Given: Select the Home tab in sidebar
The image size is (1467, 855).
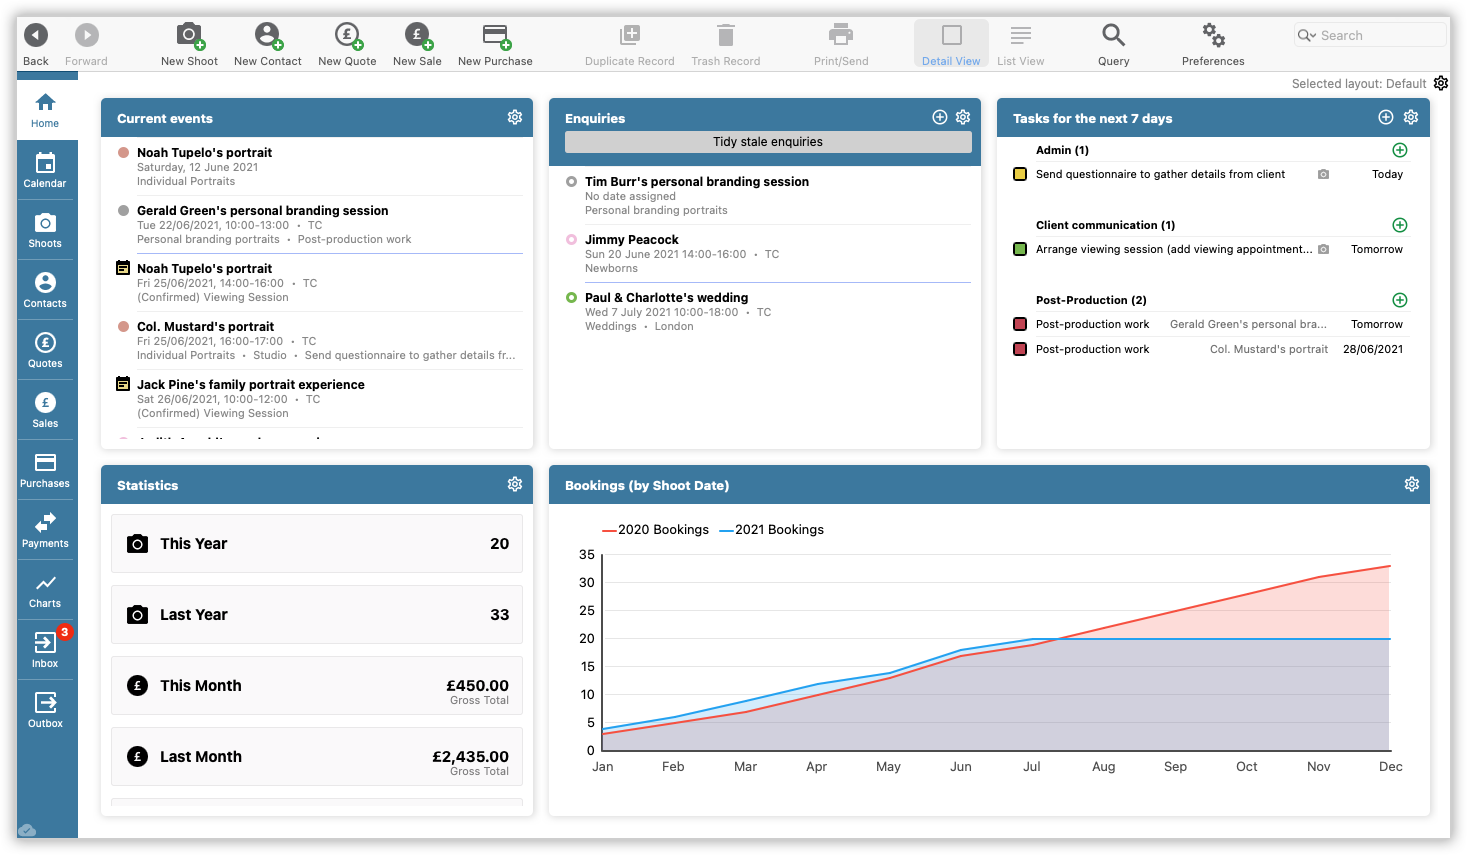Looking at the screenshot, I should click(45, 110).
